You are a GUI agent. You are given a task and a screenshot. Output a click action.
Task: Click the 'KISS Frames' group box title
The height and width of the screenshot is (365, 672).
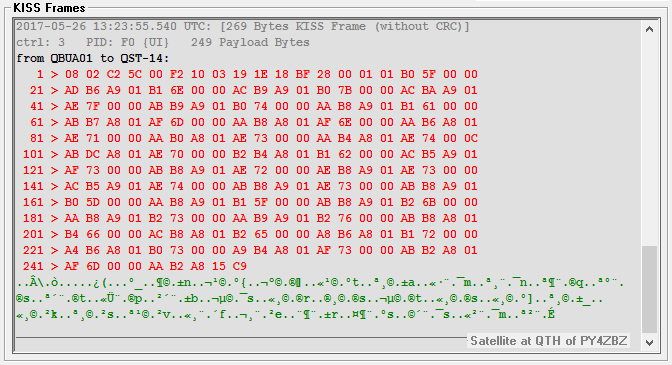click(49, 8)
